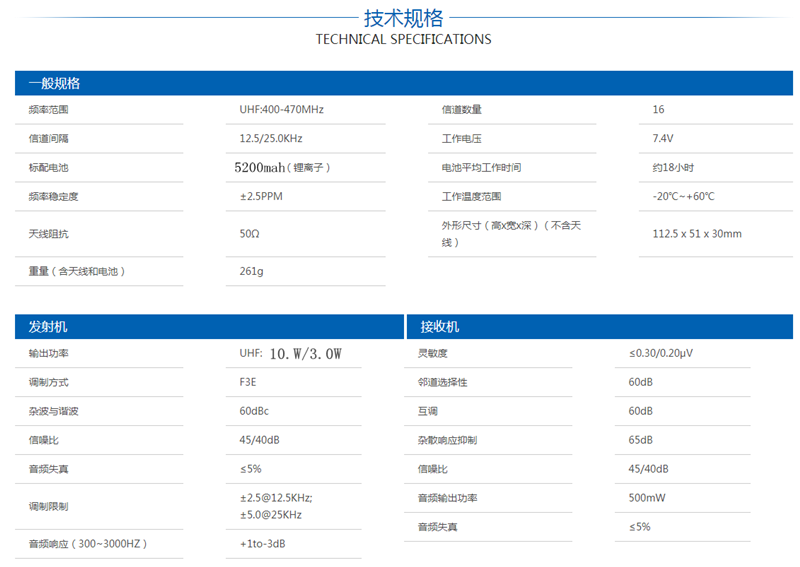Click the 频率范围 label
Screen dimensions: 800x567
pos(48,110)
